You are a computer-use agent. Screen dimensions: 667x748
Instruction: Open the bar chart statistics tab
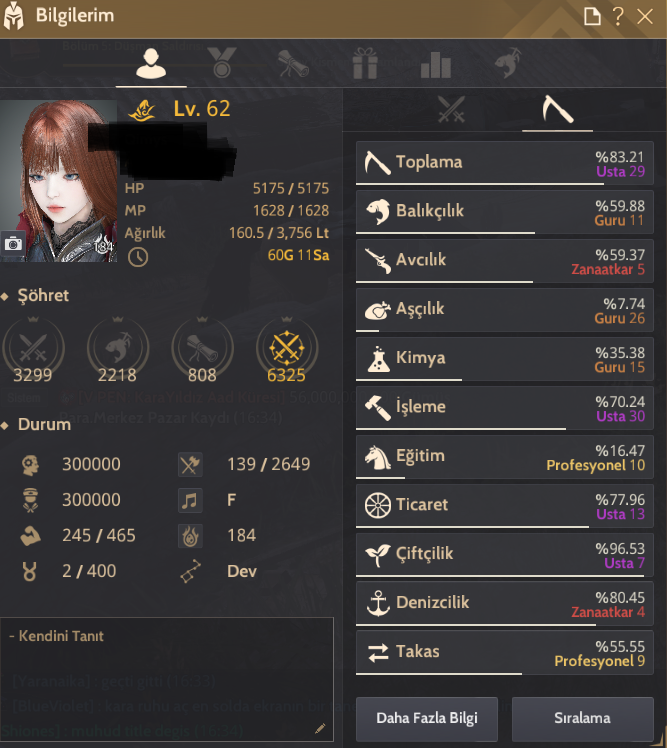[436, 64]
